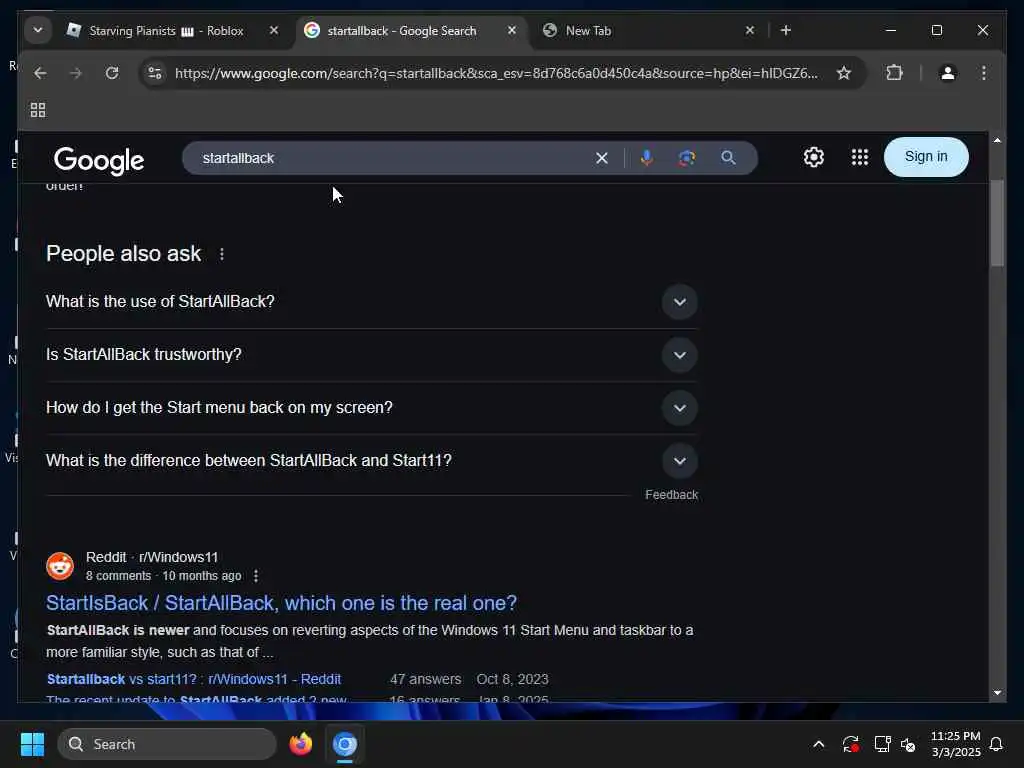Open Startallback vs start11 Reddit link
This screenshot has height=768, width=1024.
(x=194, y=679)
